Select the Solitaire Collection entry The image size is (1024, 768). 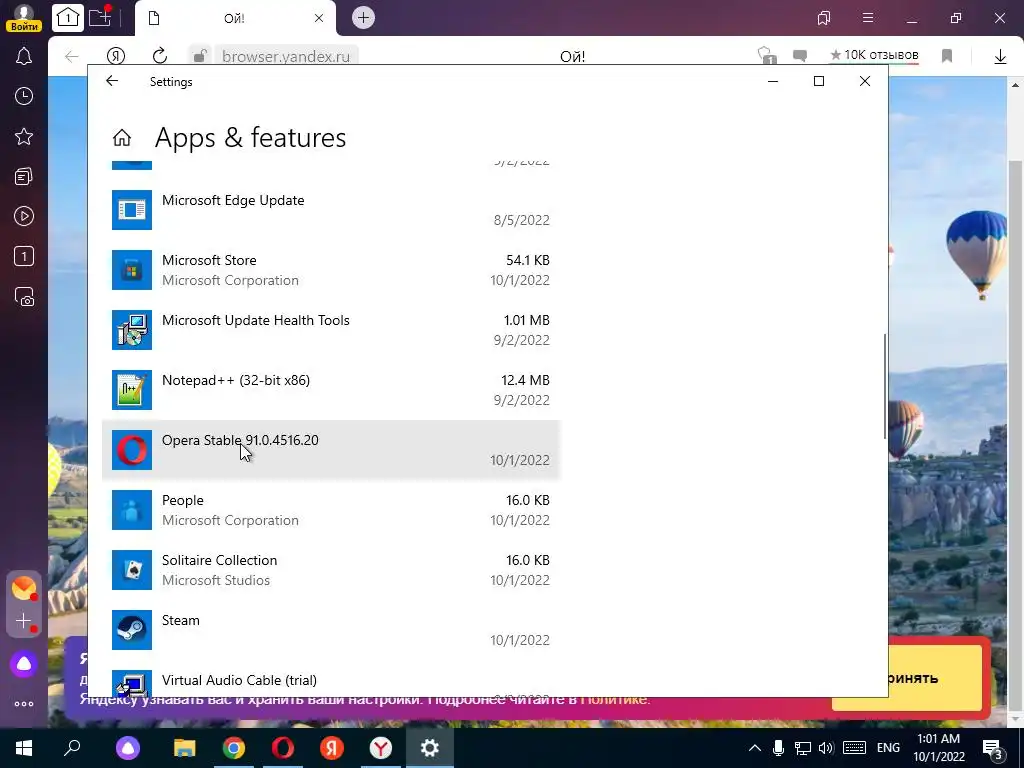[x=330, y=570]
